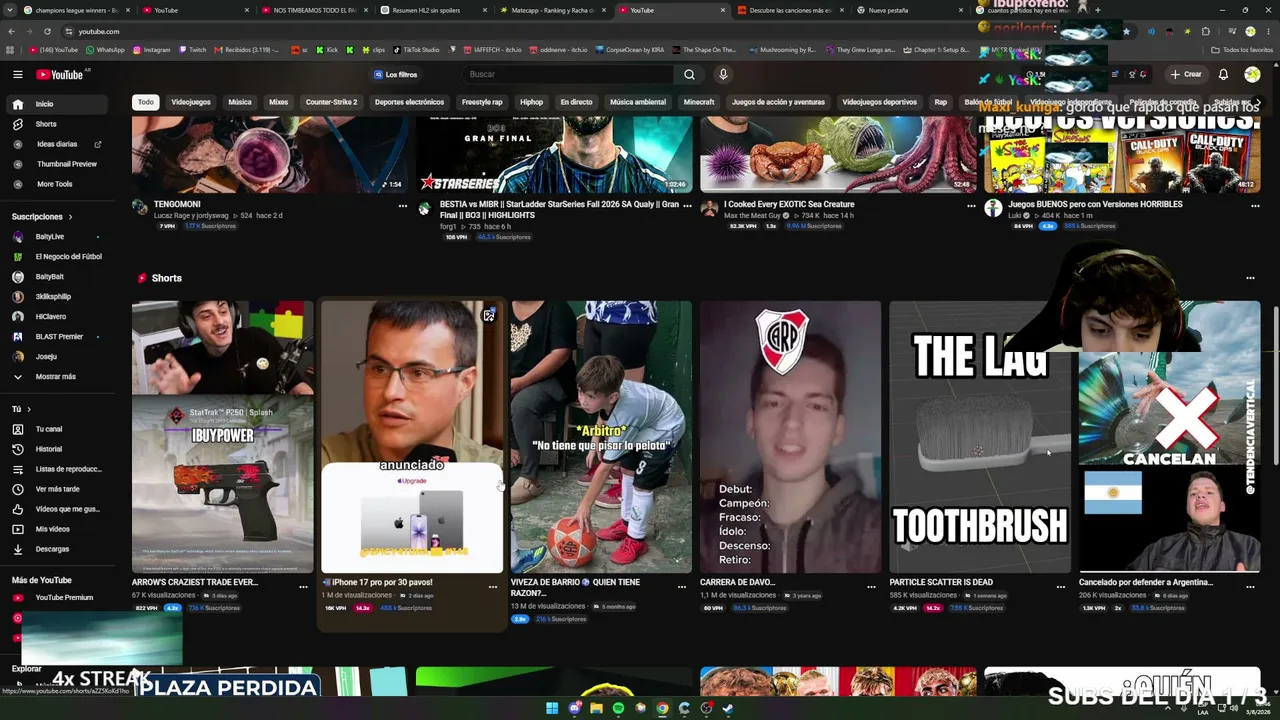1280x720 pixels.
Task: Open options for I Cooked Every EXOTIC video
Action: [971, 206]
